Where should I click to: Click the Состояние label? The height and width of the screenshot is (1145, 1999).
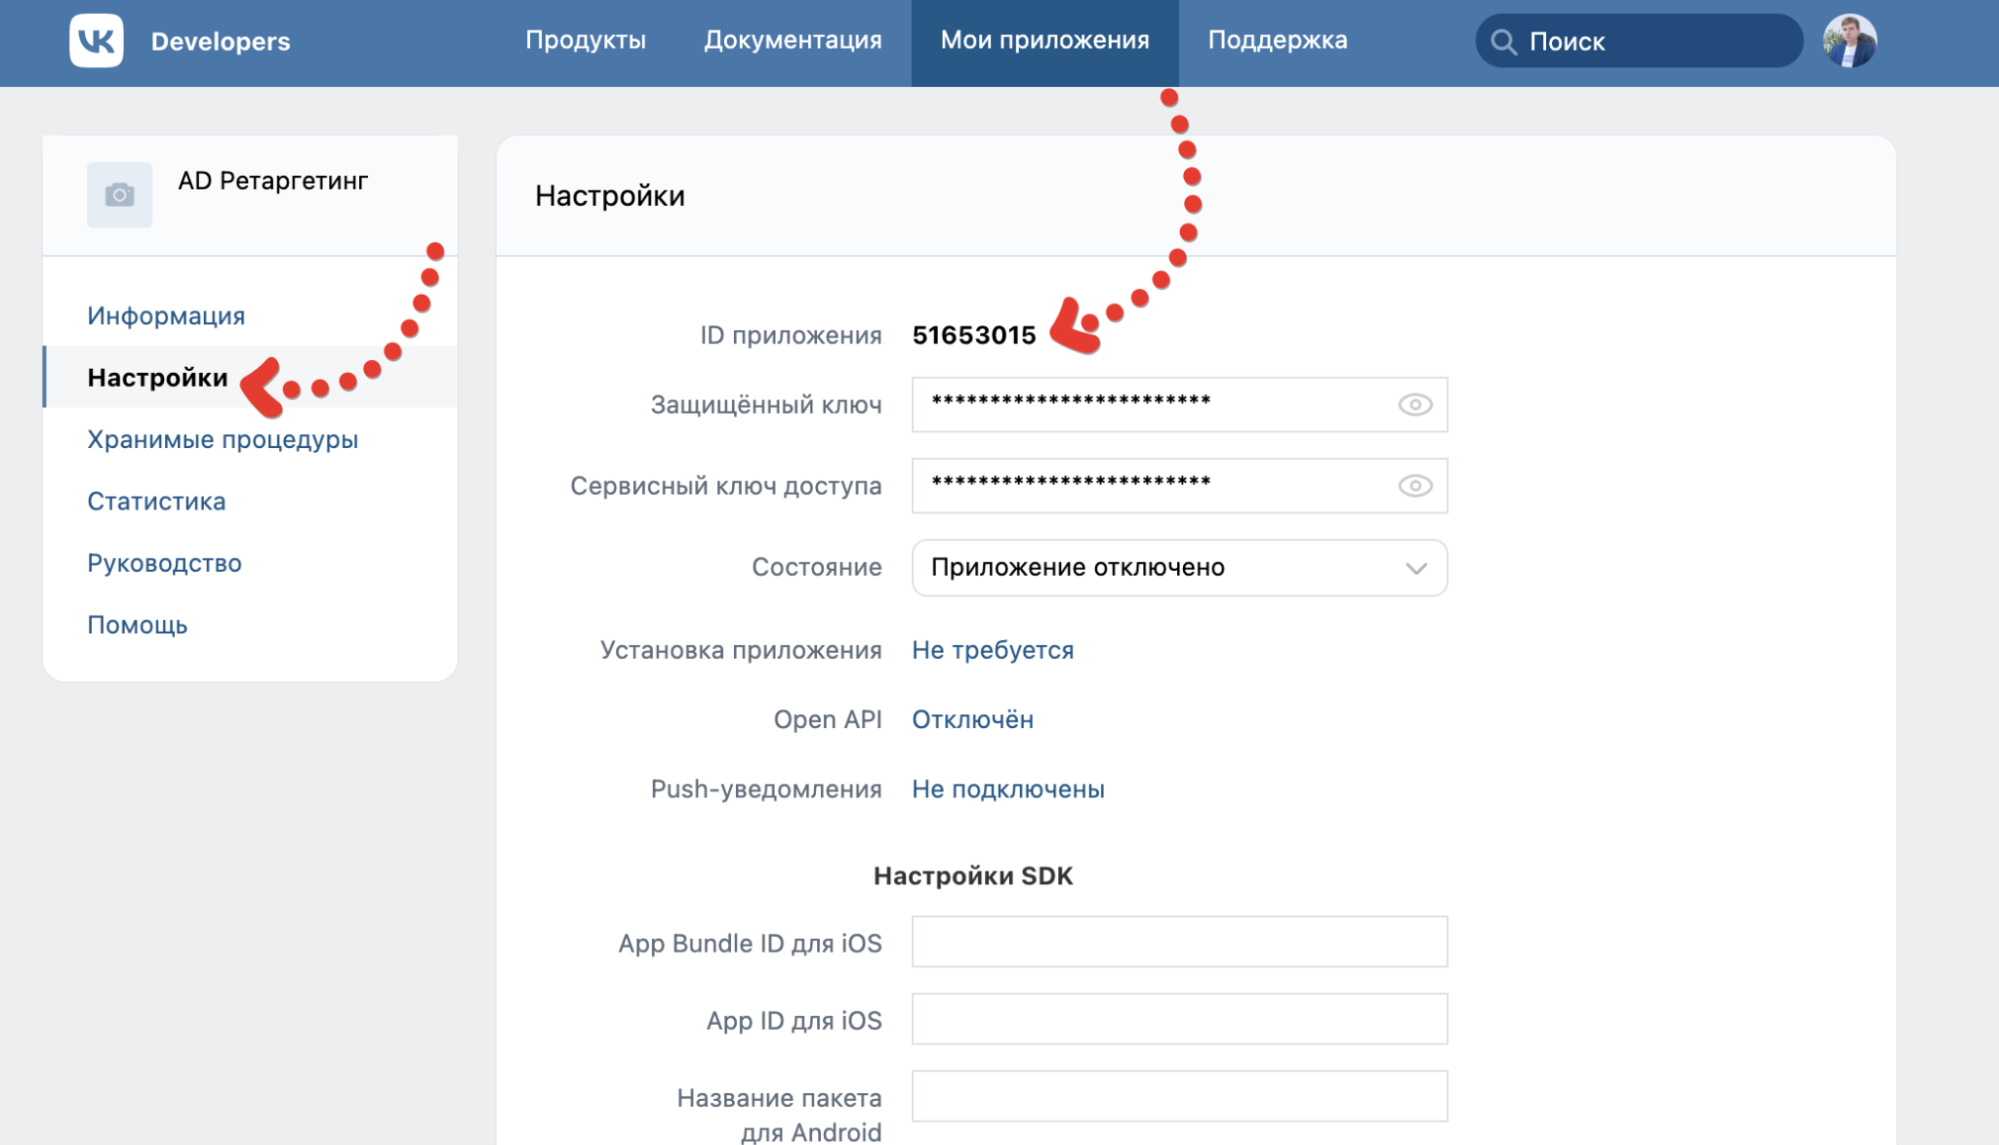pos(817,568)
